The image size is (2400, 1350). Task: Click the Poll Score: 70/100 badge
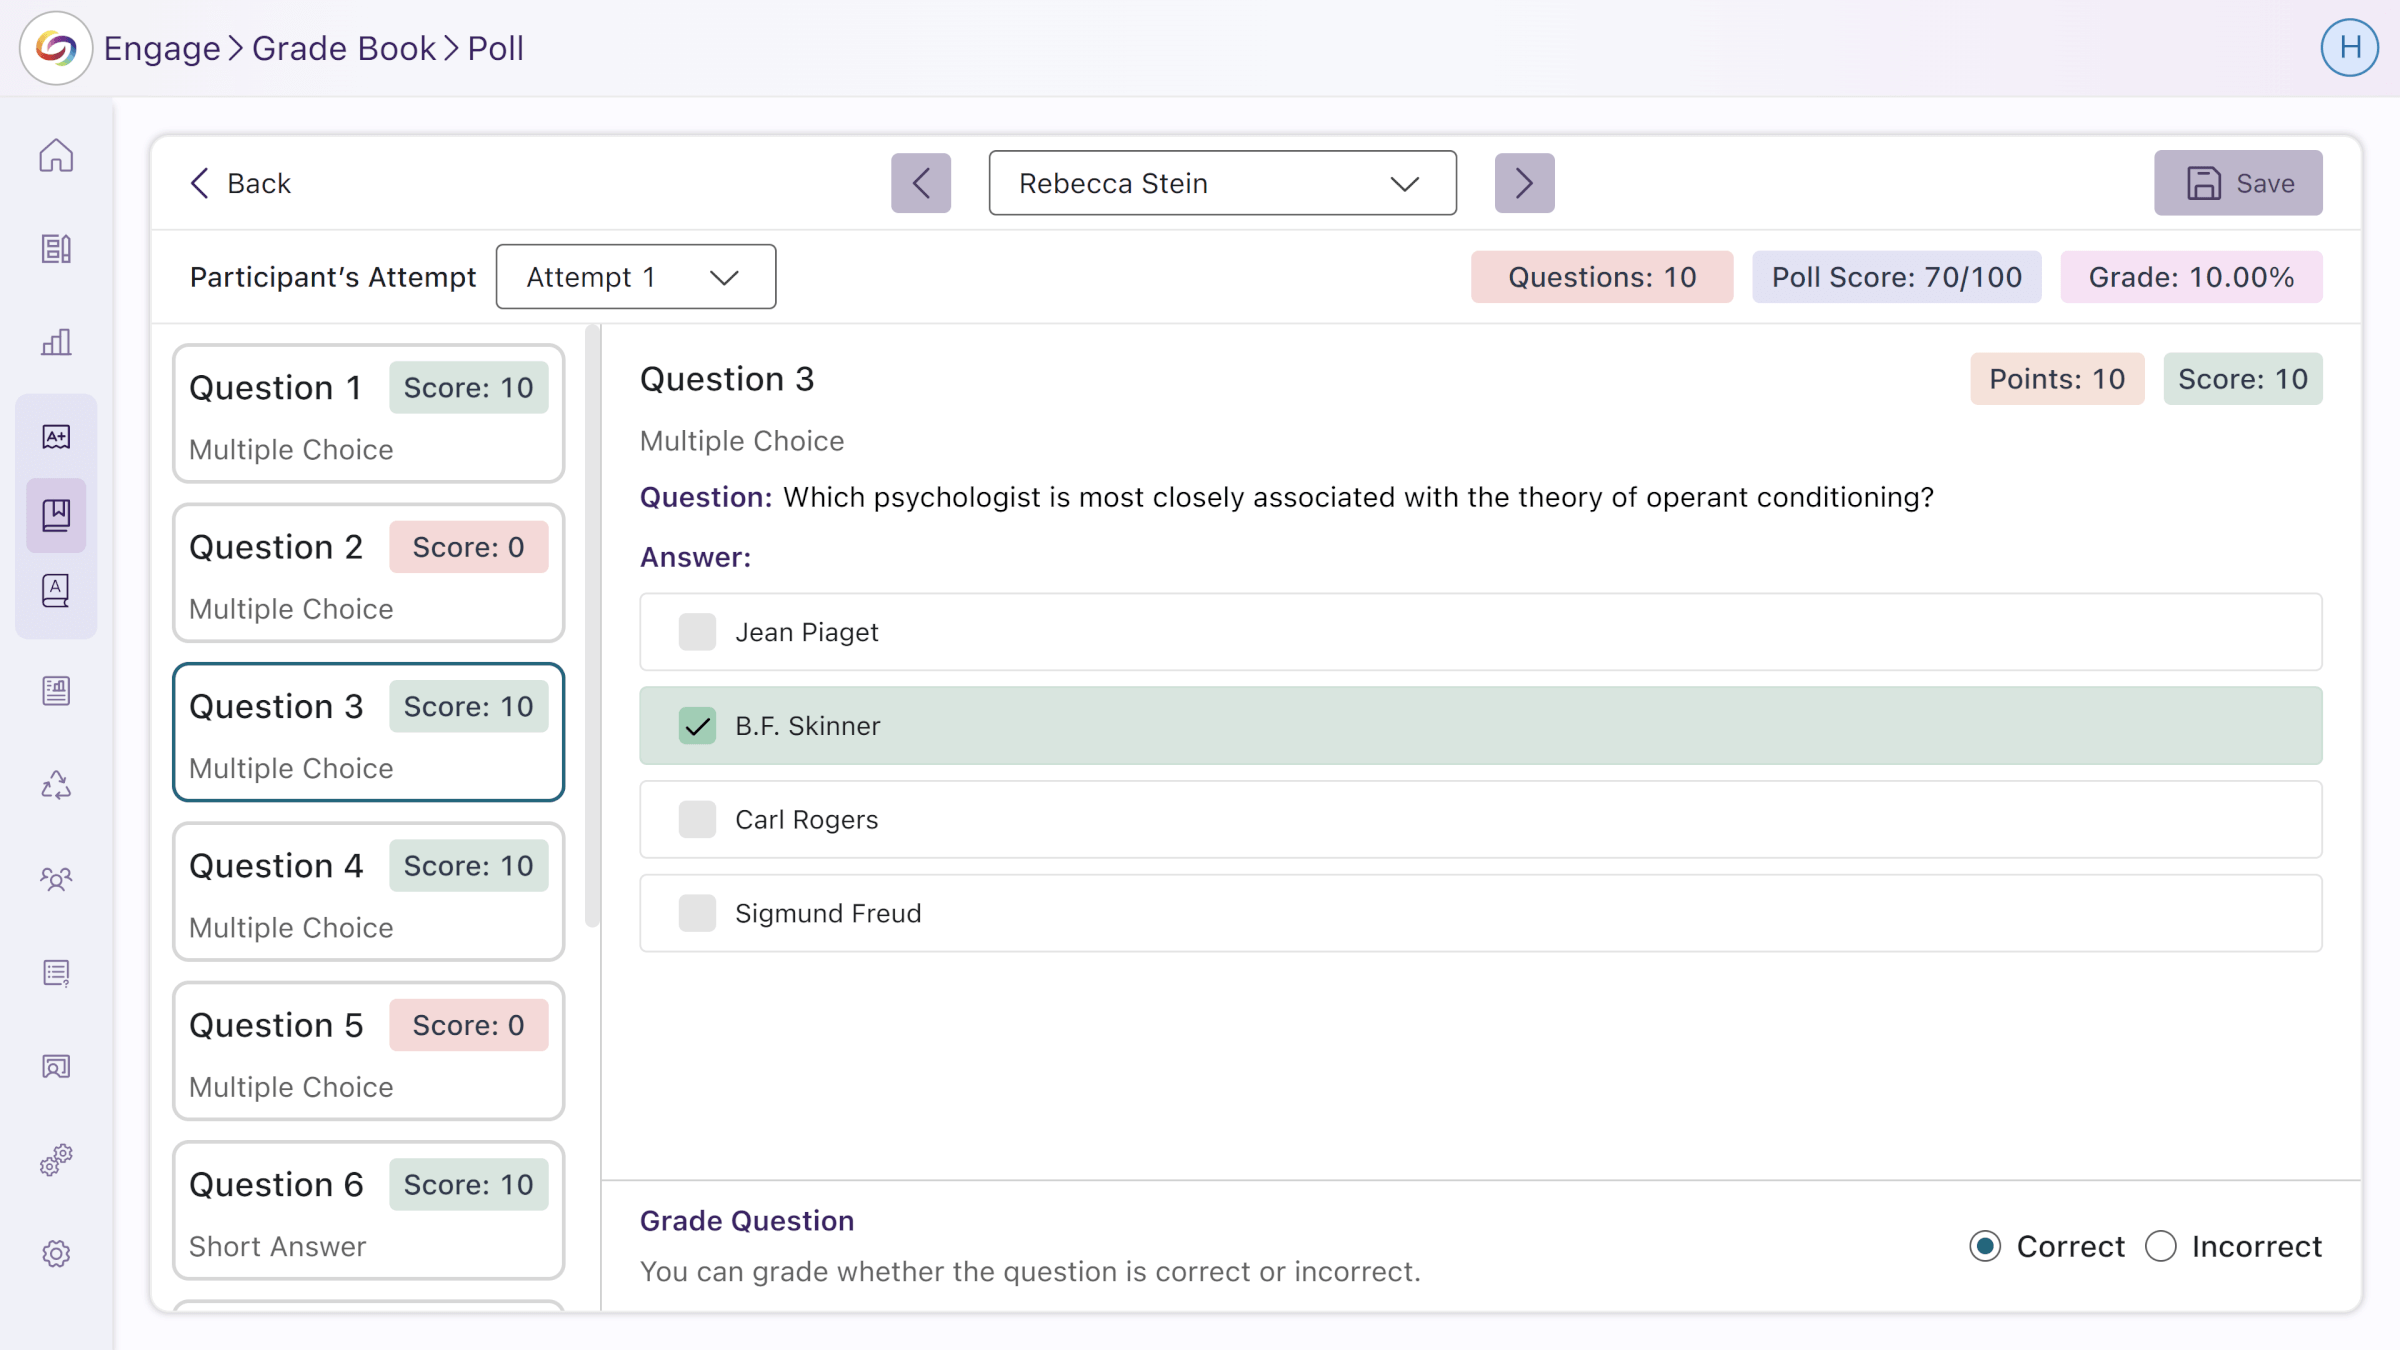pyautogui.click(x=1897, y=277)
